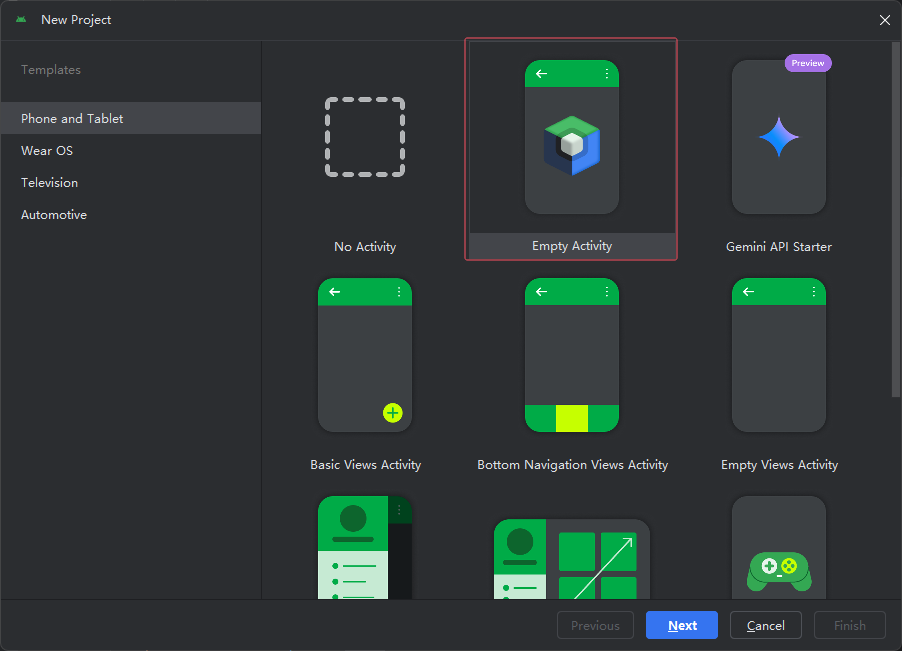Click the disabled Previous button
Viewport: 902px width, 651px height.
(x=595, y=625)
